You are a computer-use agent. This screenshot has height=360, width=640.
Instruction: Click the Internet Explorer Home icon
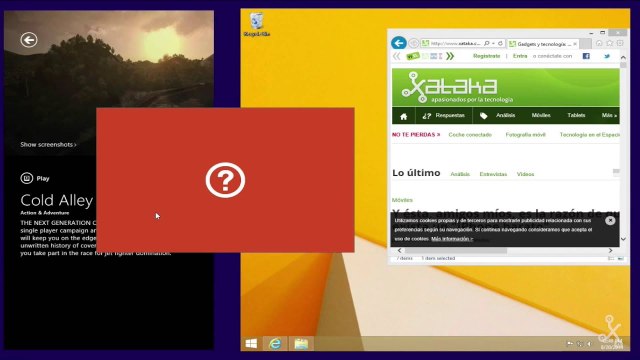tap(599, 43)
